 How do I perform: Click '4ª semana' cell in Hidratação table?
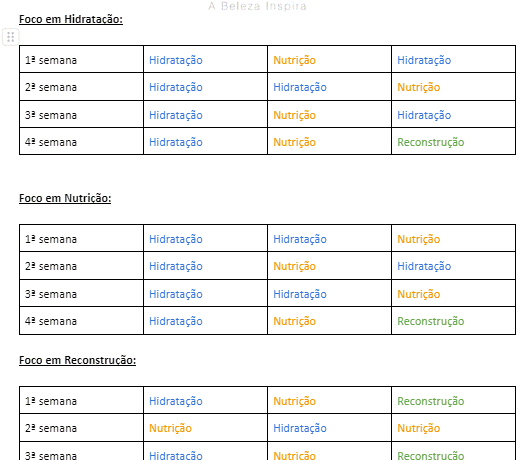coord(81,142)
